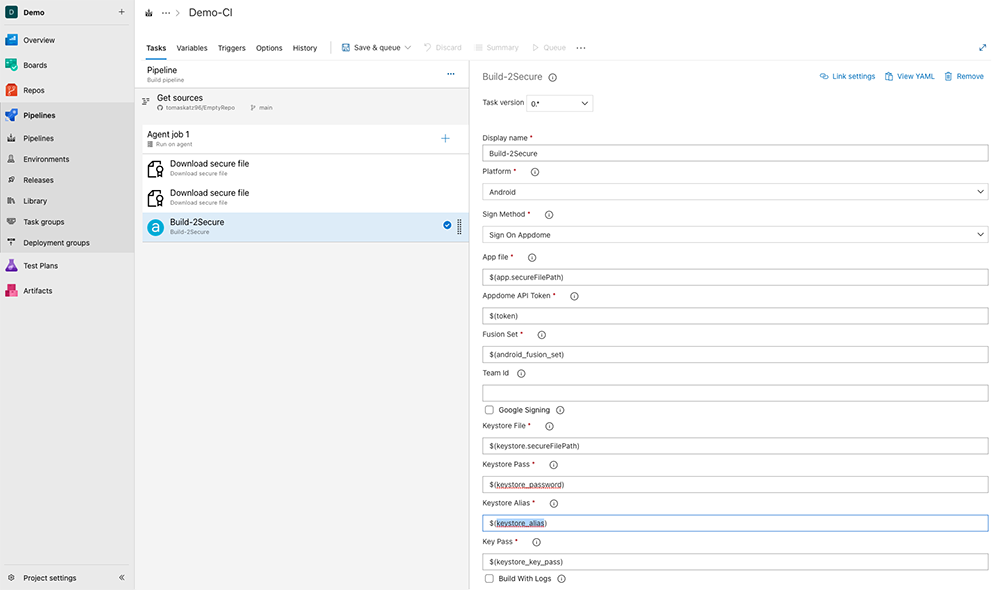Open the Releases section
Screen dimensions: 1000x590
click(40, 180)
